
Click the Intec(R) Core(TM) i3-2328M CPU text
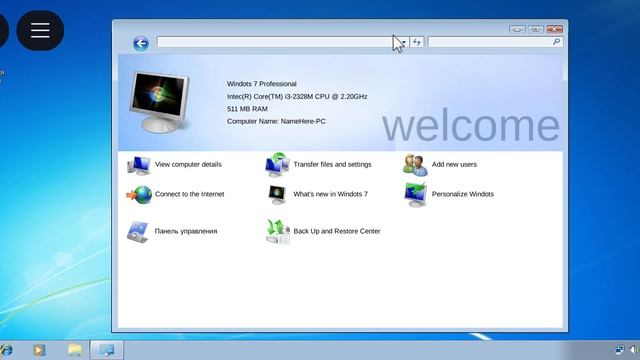[x=297, y=97]
